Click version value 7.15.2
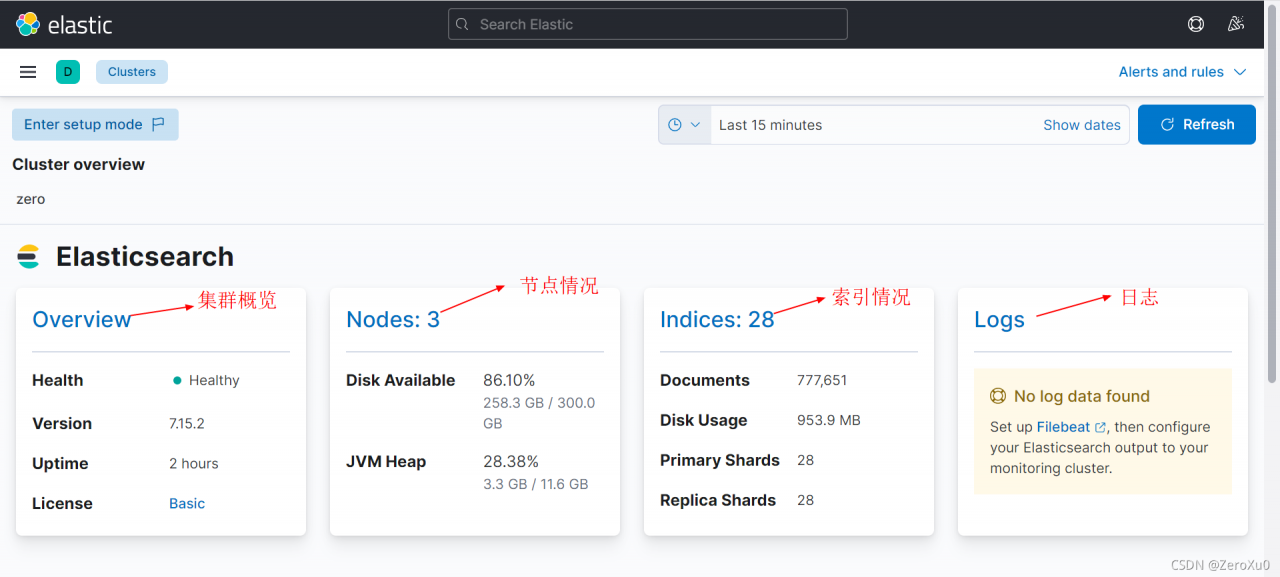Screen dimensions: 1280x577 [187, 423]
